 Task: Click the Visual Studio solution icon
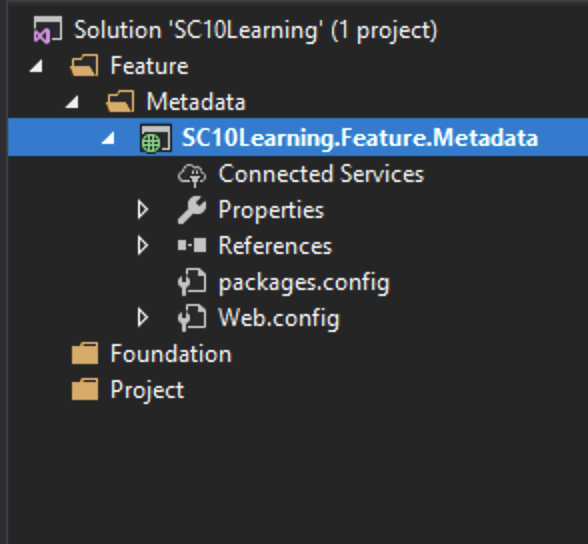click(x=48, y=30)
